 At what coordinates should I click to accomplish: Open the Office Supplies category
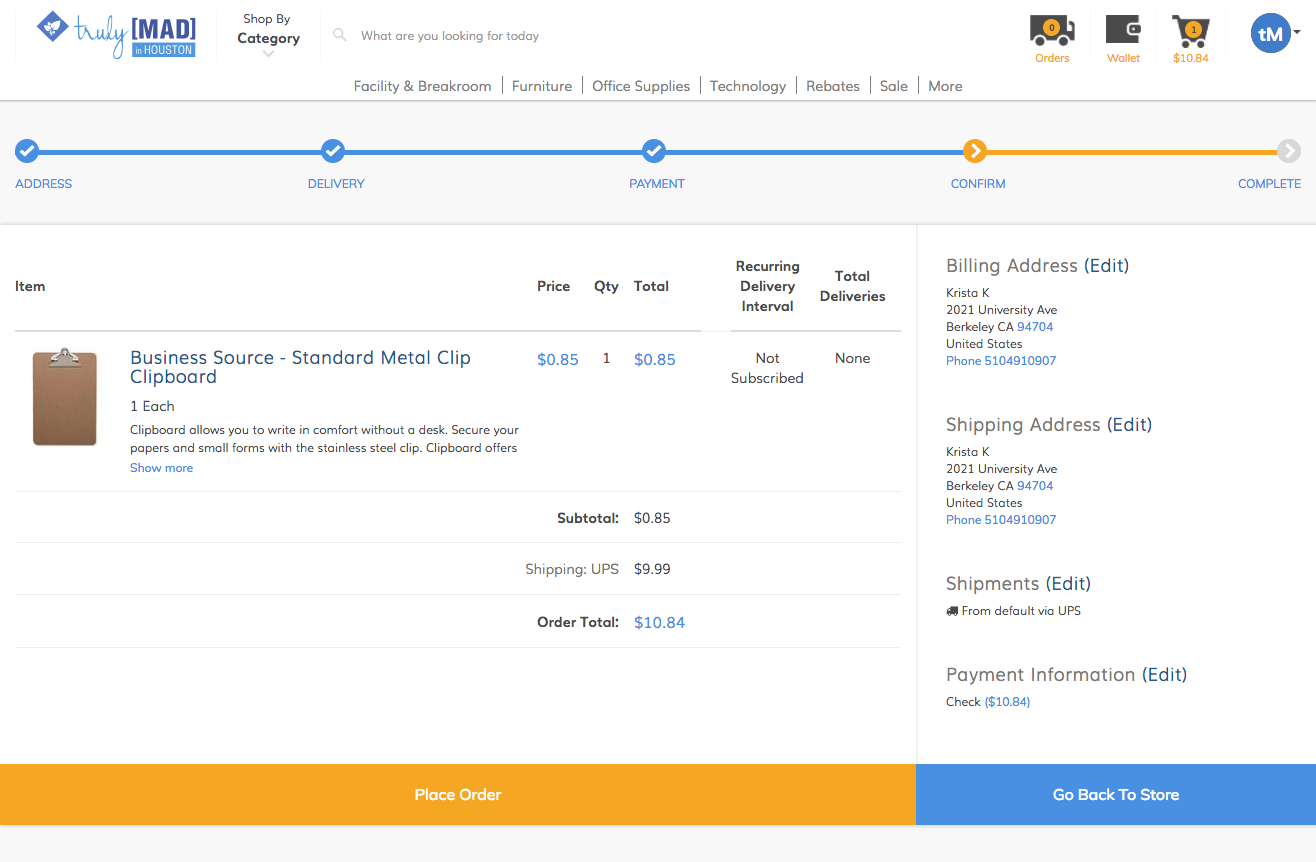pyautogui.click(x=641, y=86)
